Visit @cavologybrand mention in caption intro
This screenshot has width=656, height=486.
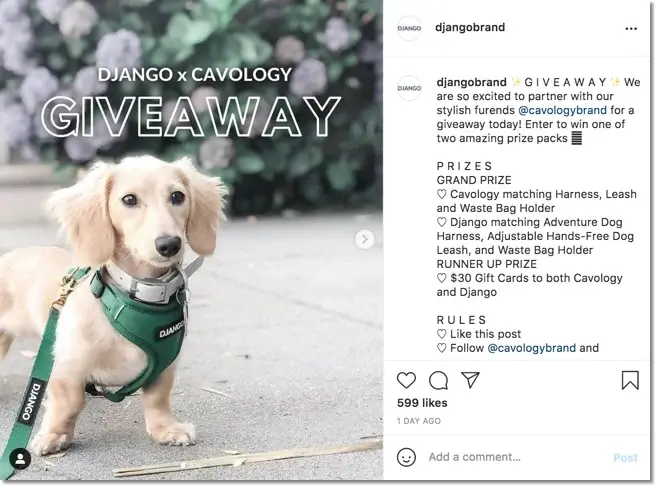point(562,110)
